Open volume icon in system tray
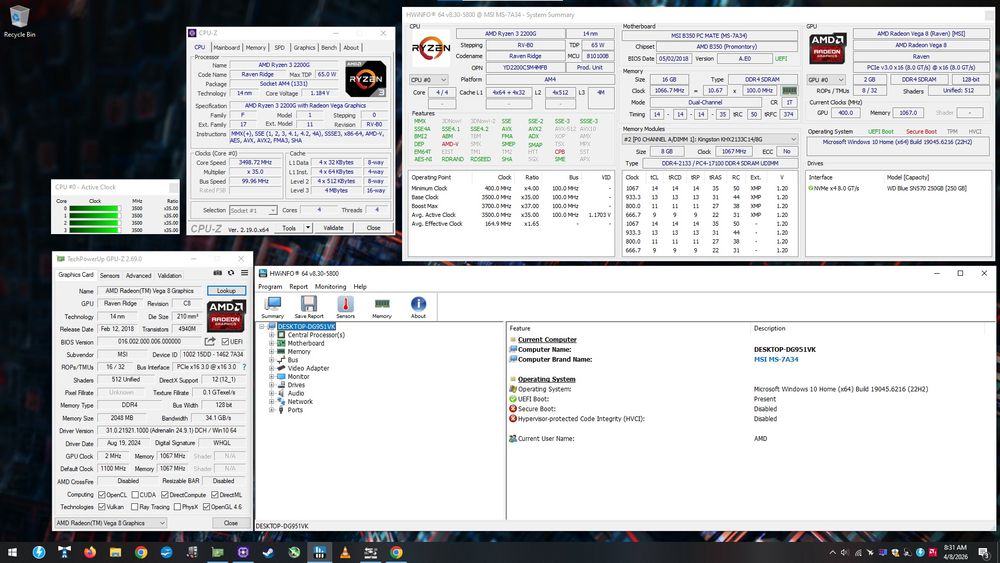1000x563 pixels. [845, 552]
